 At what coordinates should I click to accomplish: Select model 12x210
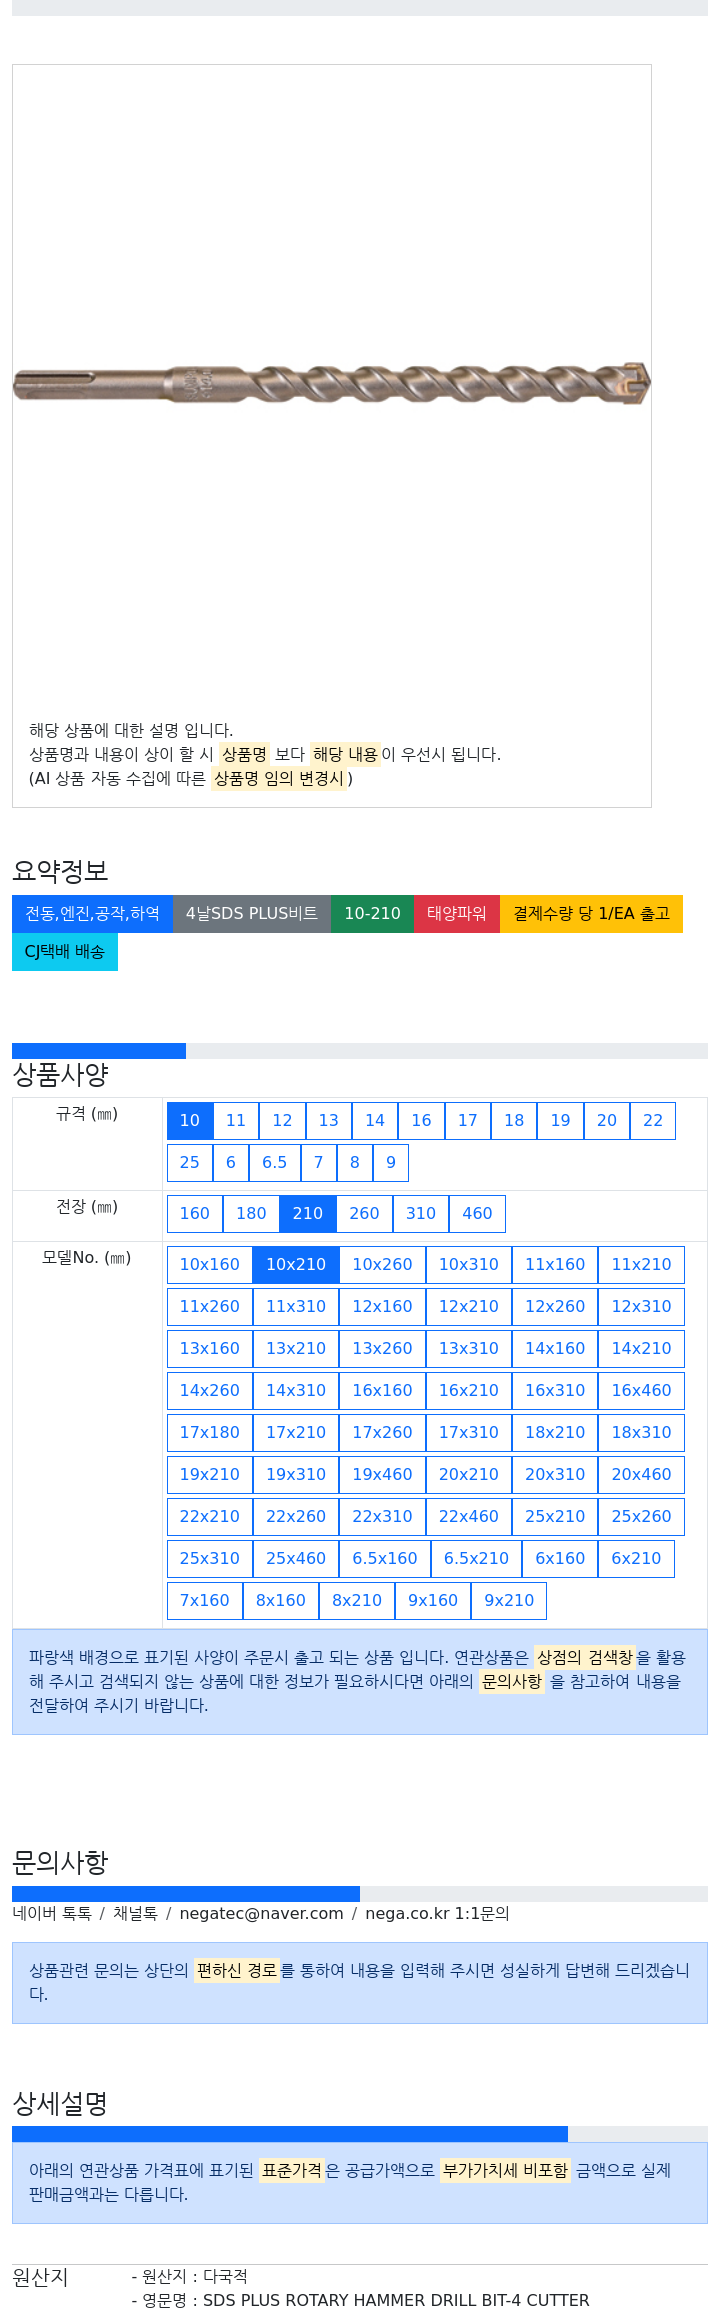click(469, 1306)
